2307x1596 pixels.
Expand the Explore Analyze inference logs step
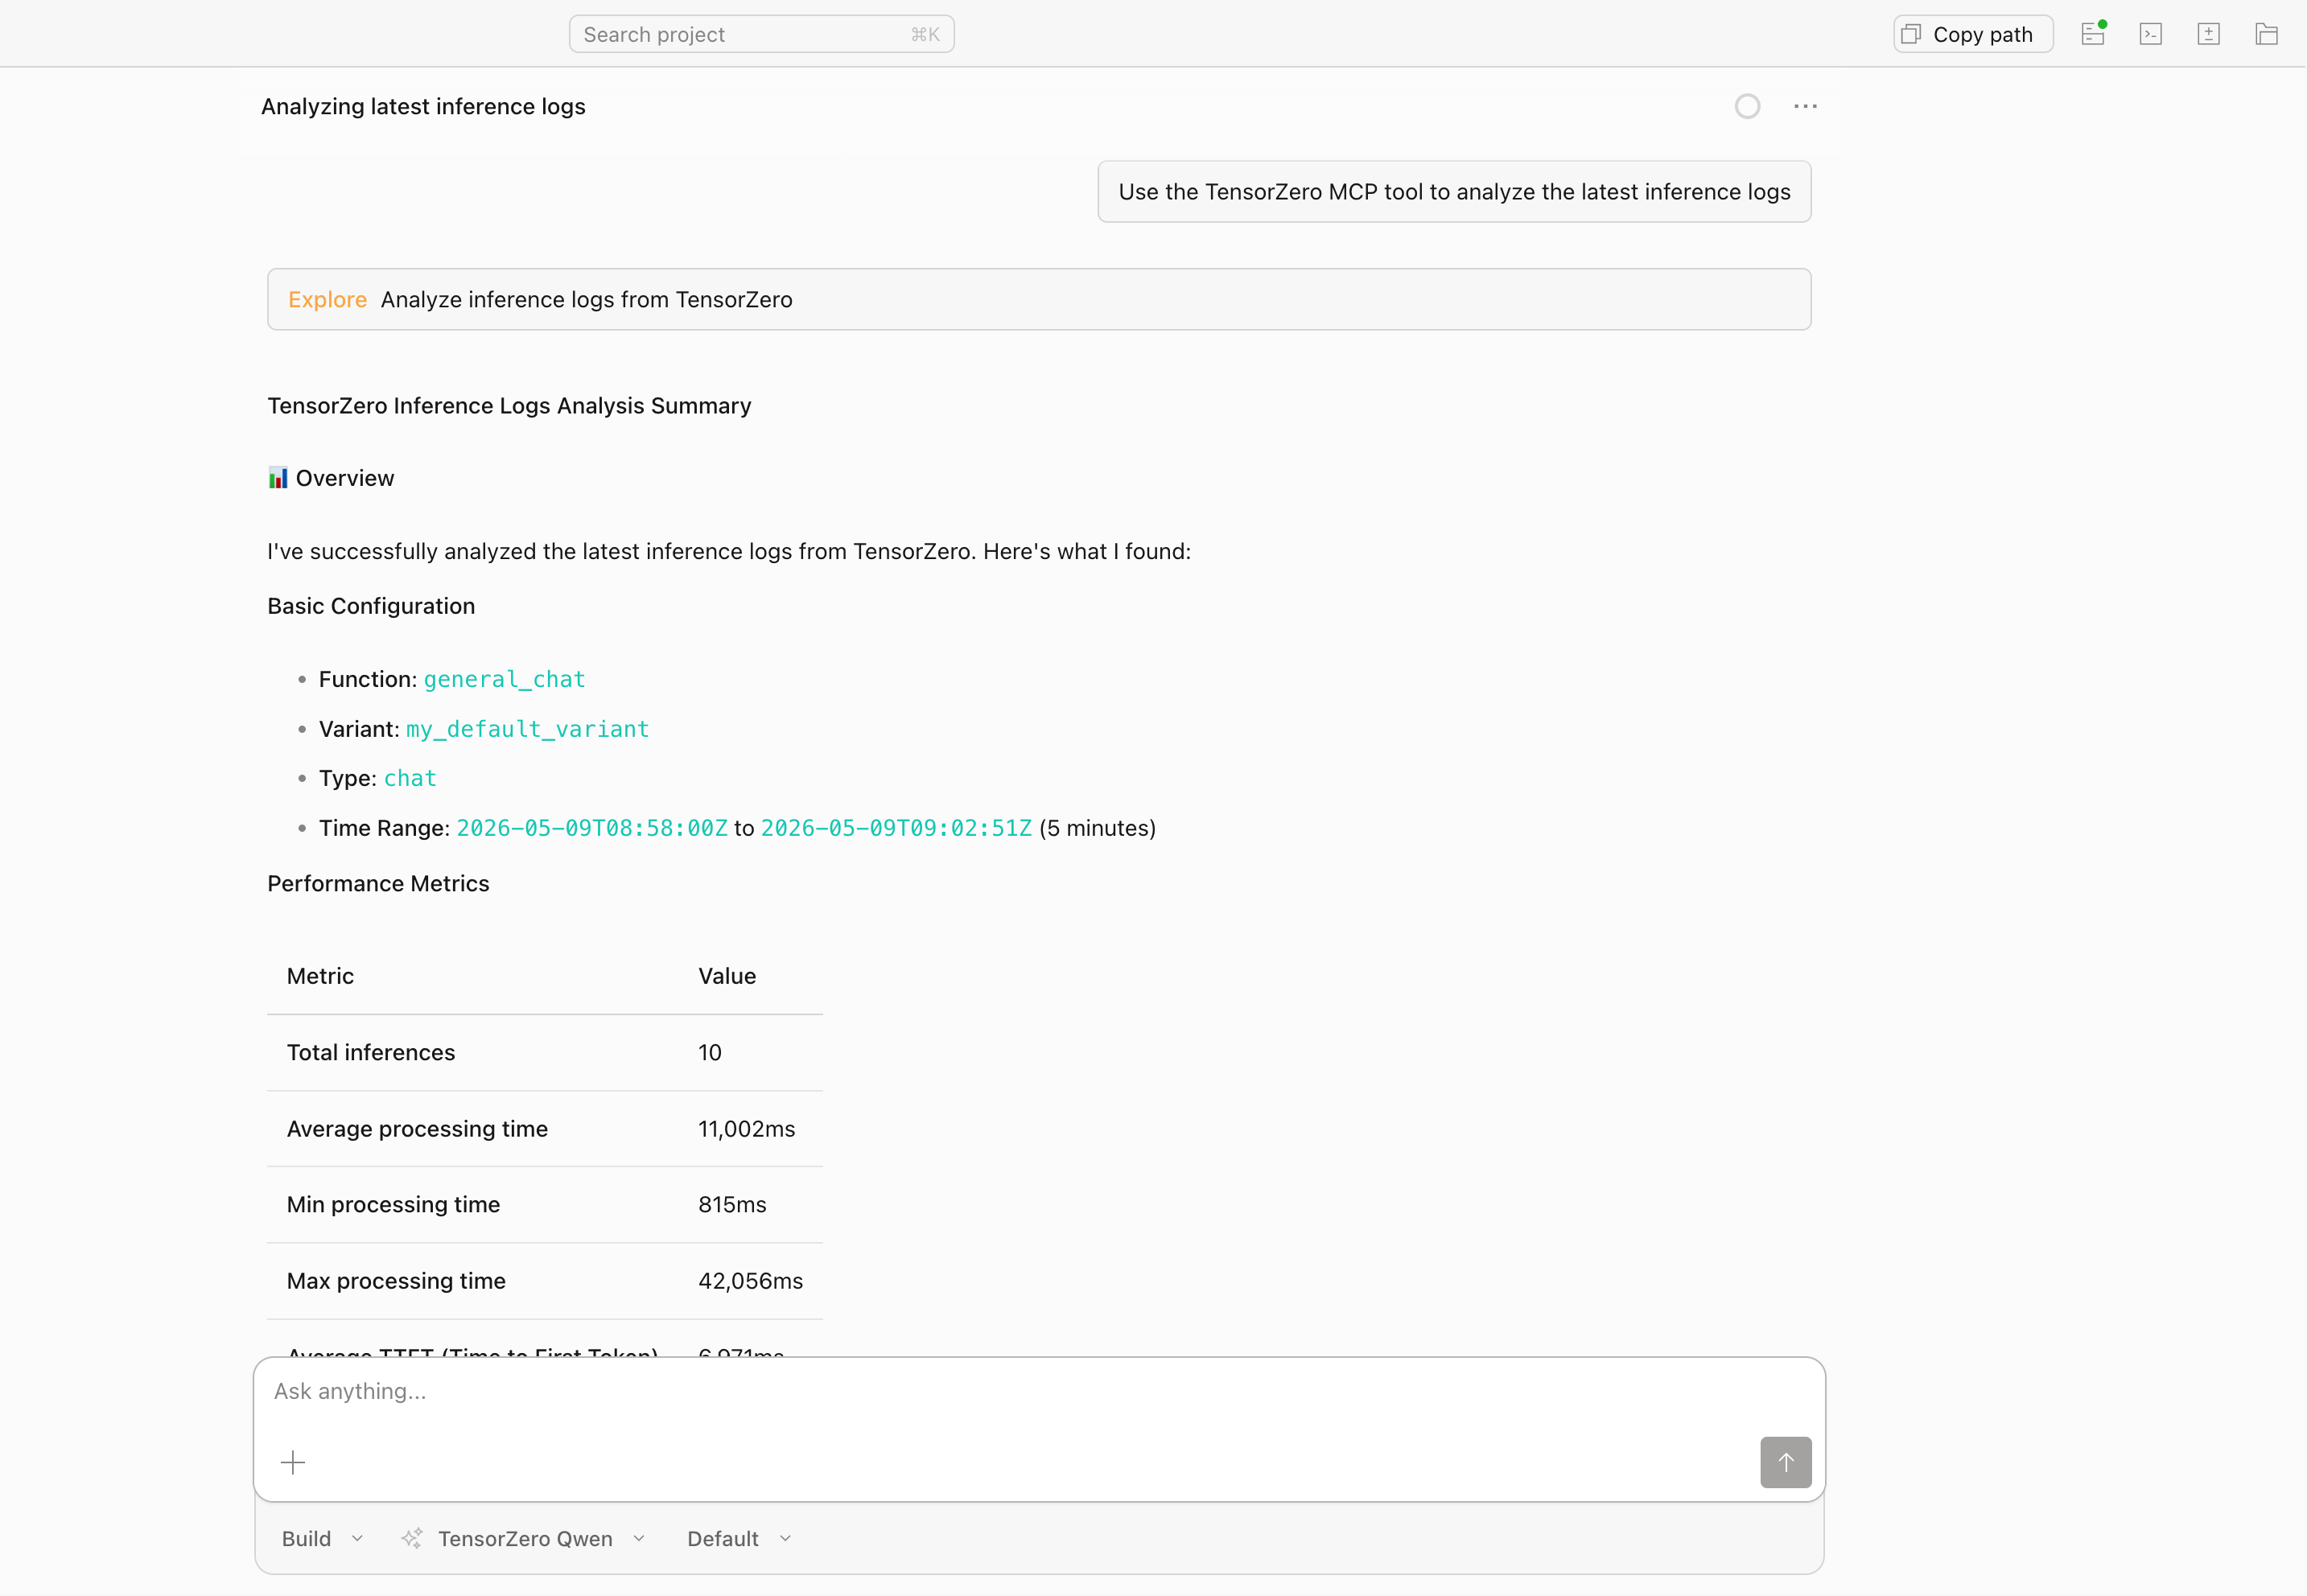point(1039,299)
